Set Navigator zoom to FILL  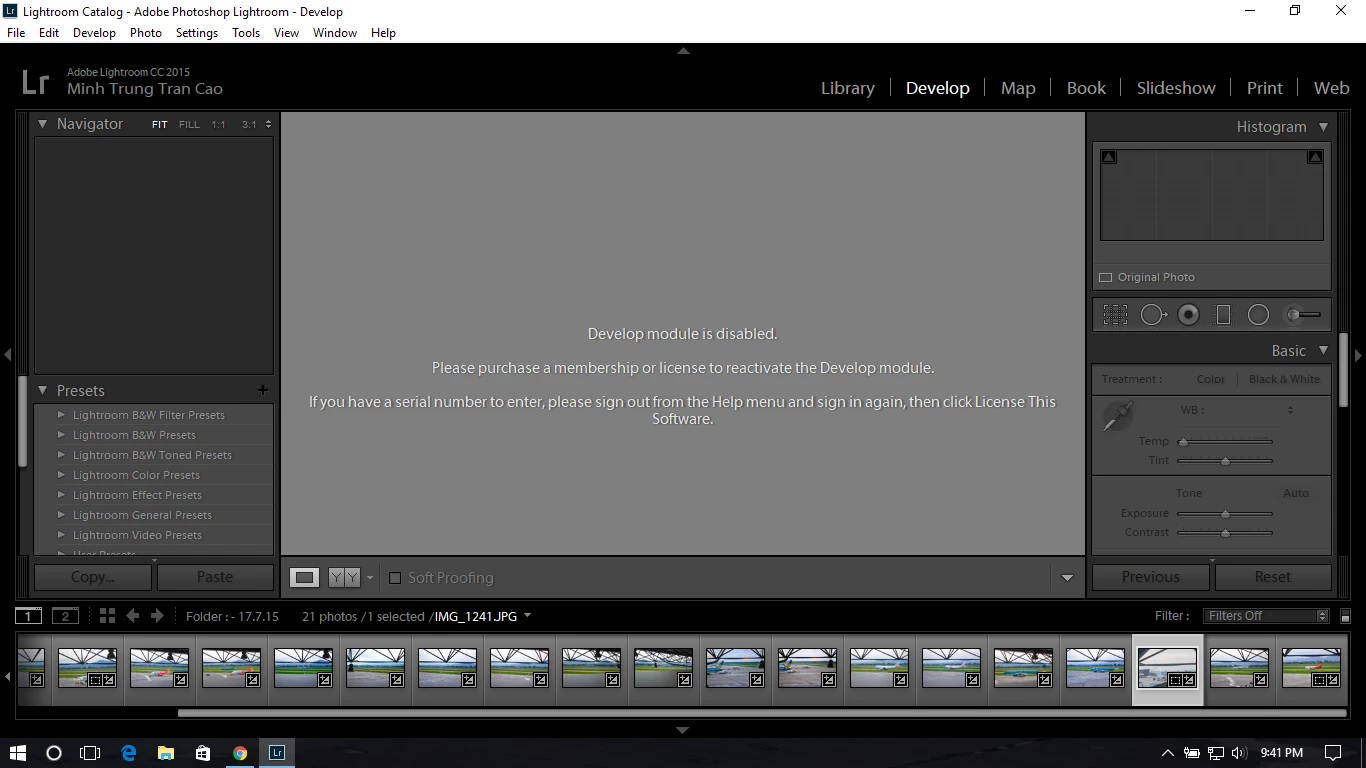coord(189,125)
